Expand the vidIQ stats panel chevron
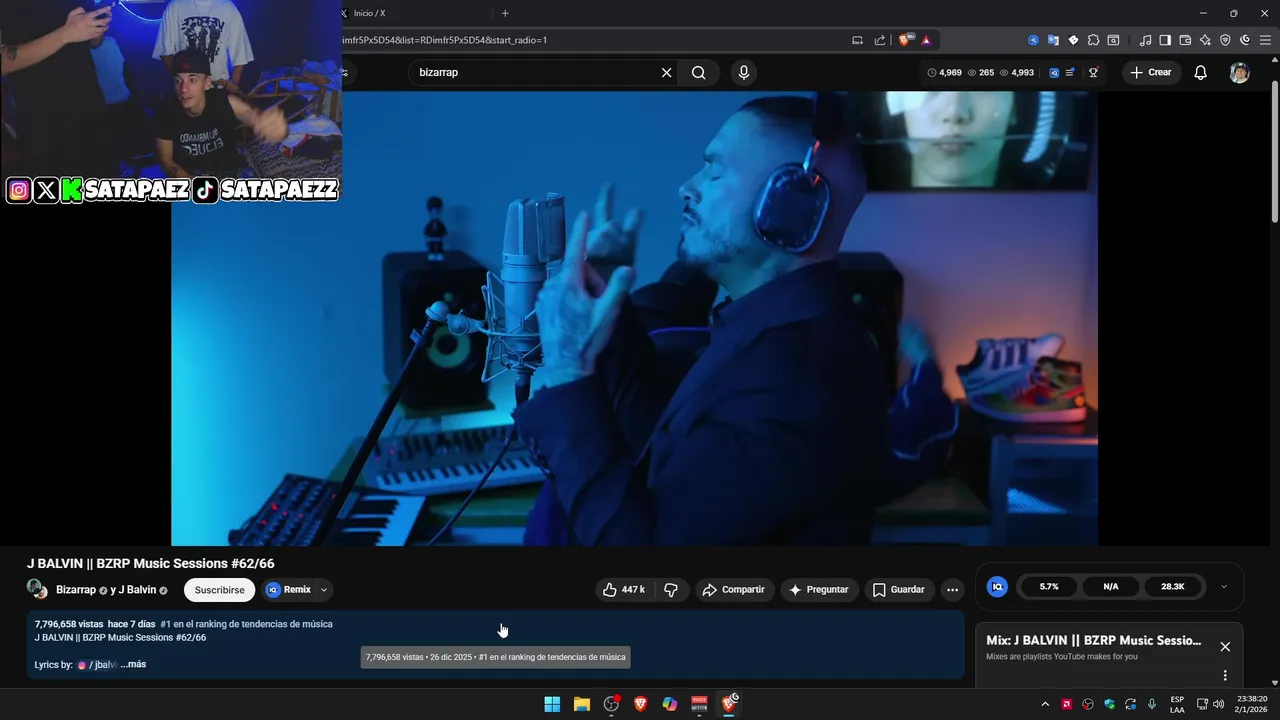Screen dimensions: 1280x720 (x=1223, y=587)
